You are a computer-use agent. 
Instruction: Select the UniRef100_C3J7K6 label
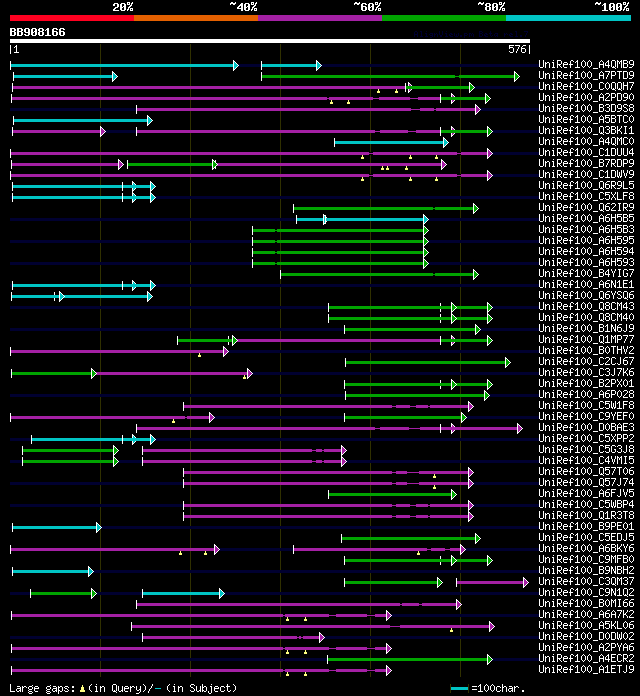tap(586, 372)
